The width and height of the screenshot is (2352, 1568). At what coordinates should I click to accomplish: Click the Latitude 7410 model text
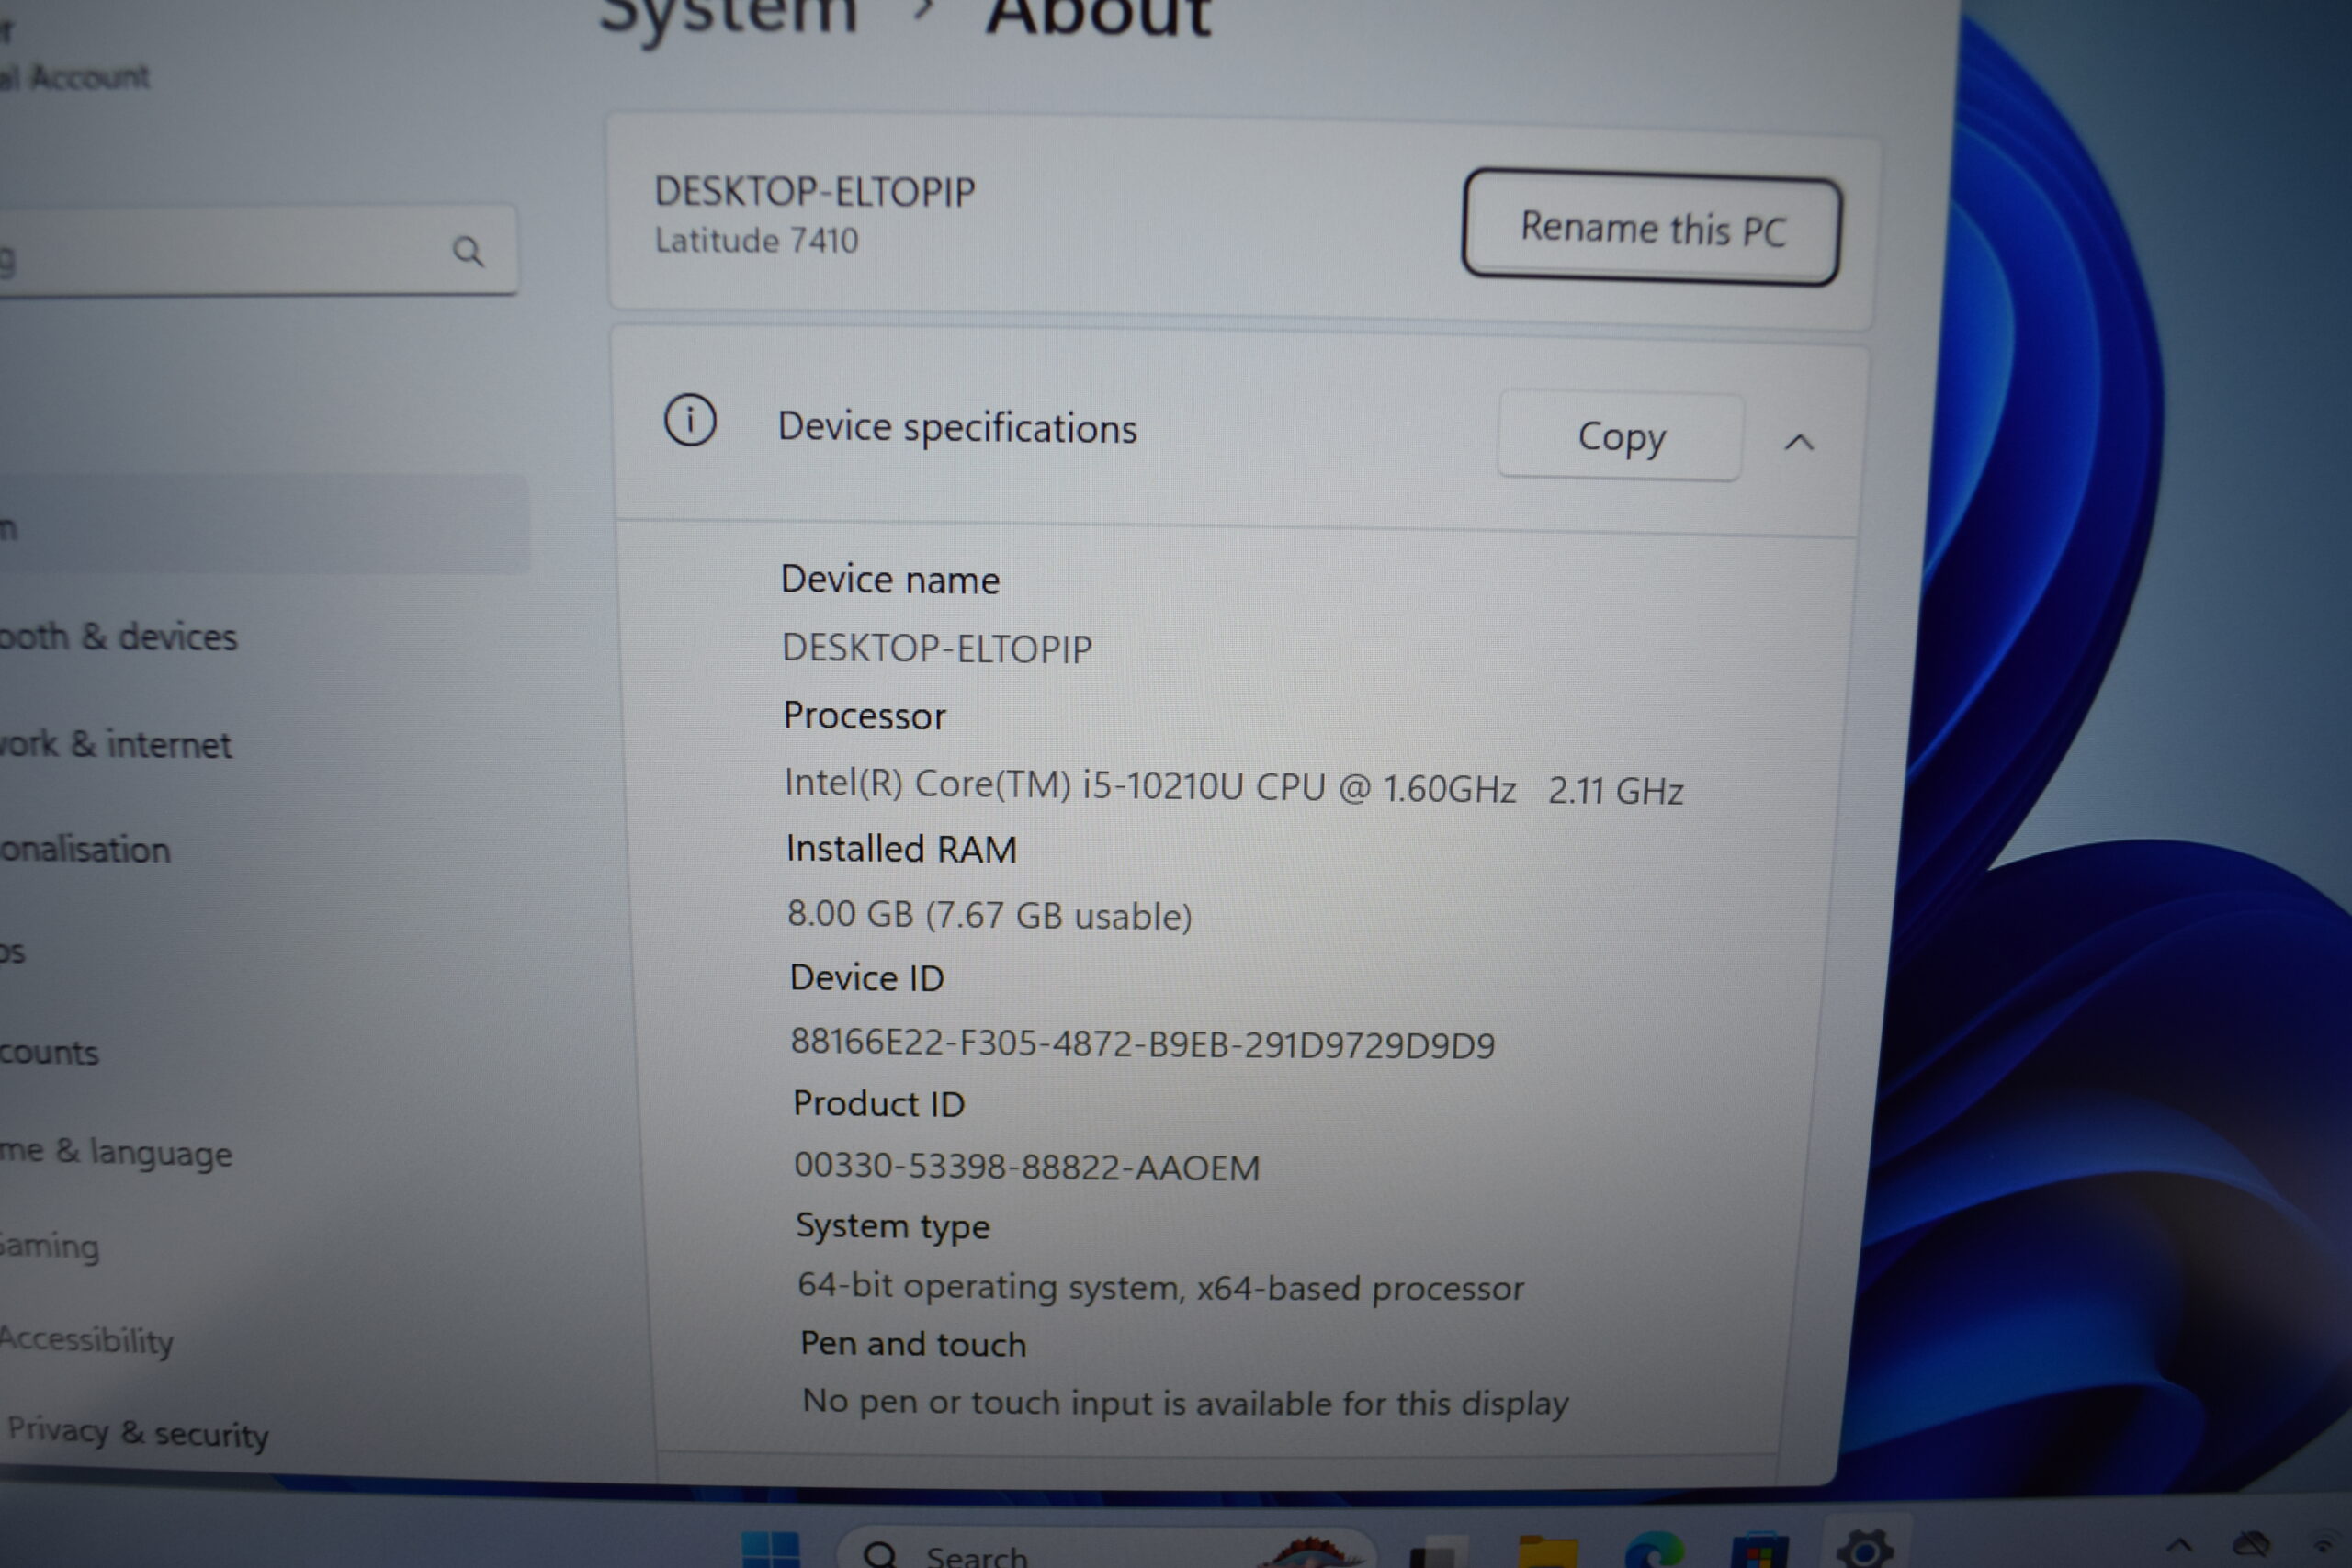[x=756, y=240]
